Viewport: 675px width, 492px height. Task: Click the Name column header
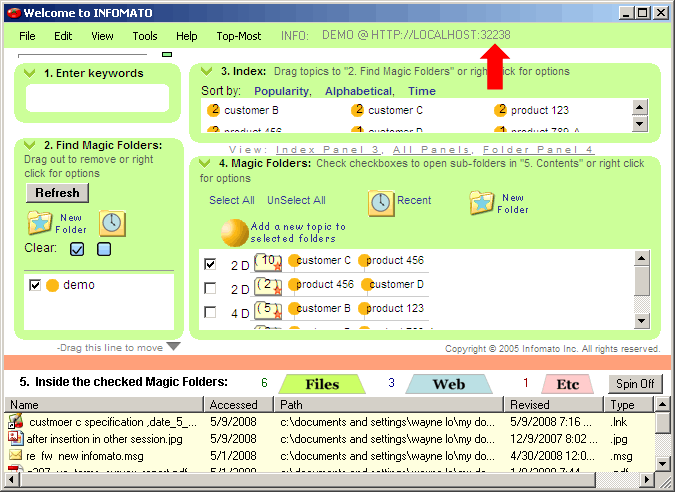point(104,405)
